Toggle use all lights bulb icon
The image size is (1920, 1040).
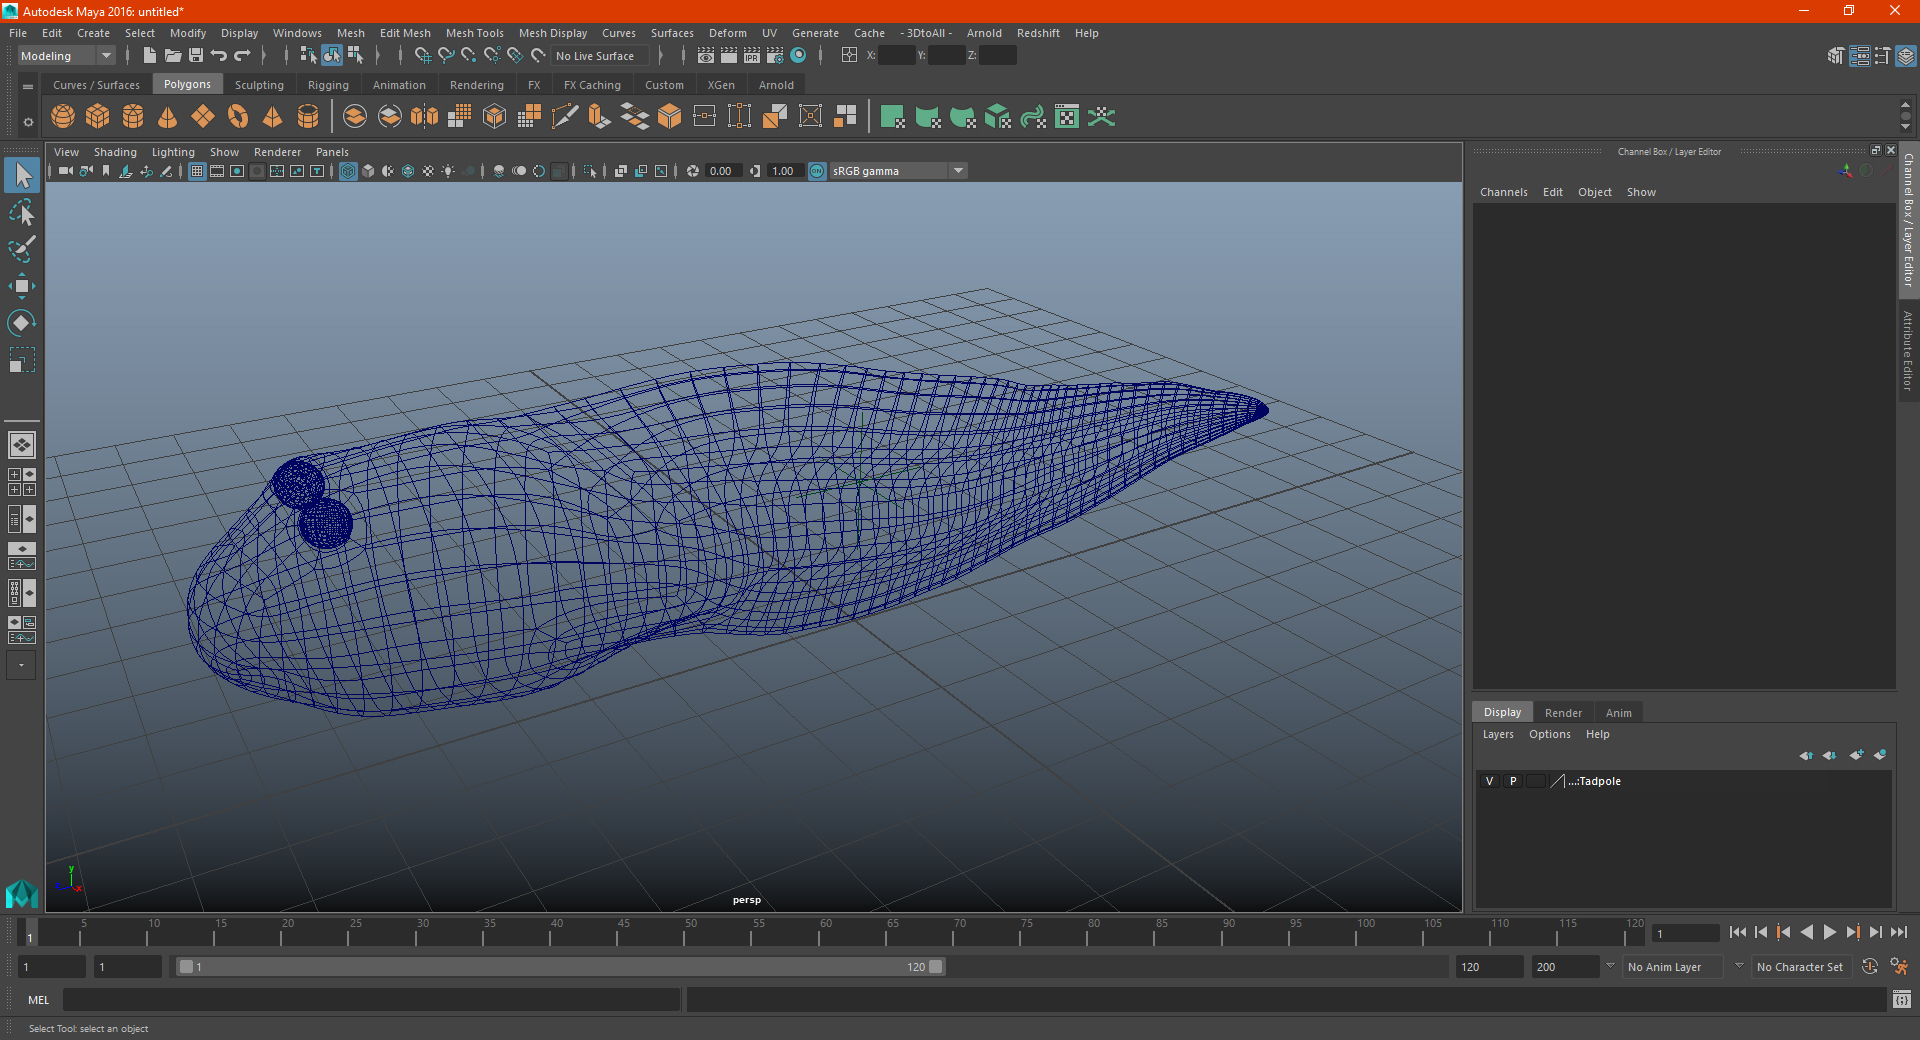pos(448,171)
